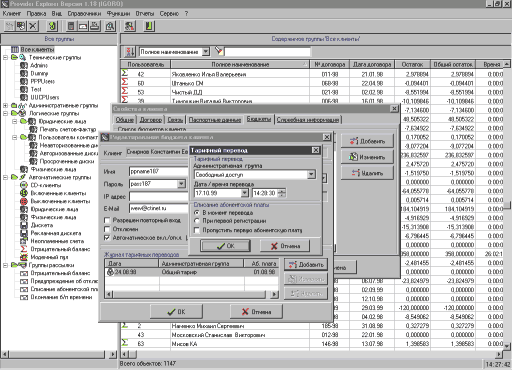Switch to the Служебная информация tab
The height and width of the screenshot is (370, 512).
[x=308, y=120]
